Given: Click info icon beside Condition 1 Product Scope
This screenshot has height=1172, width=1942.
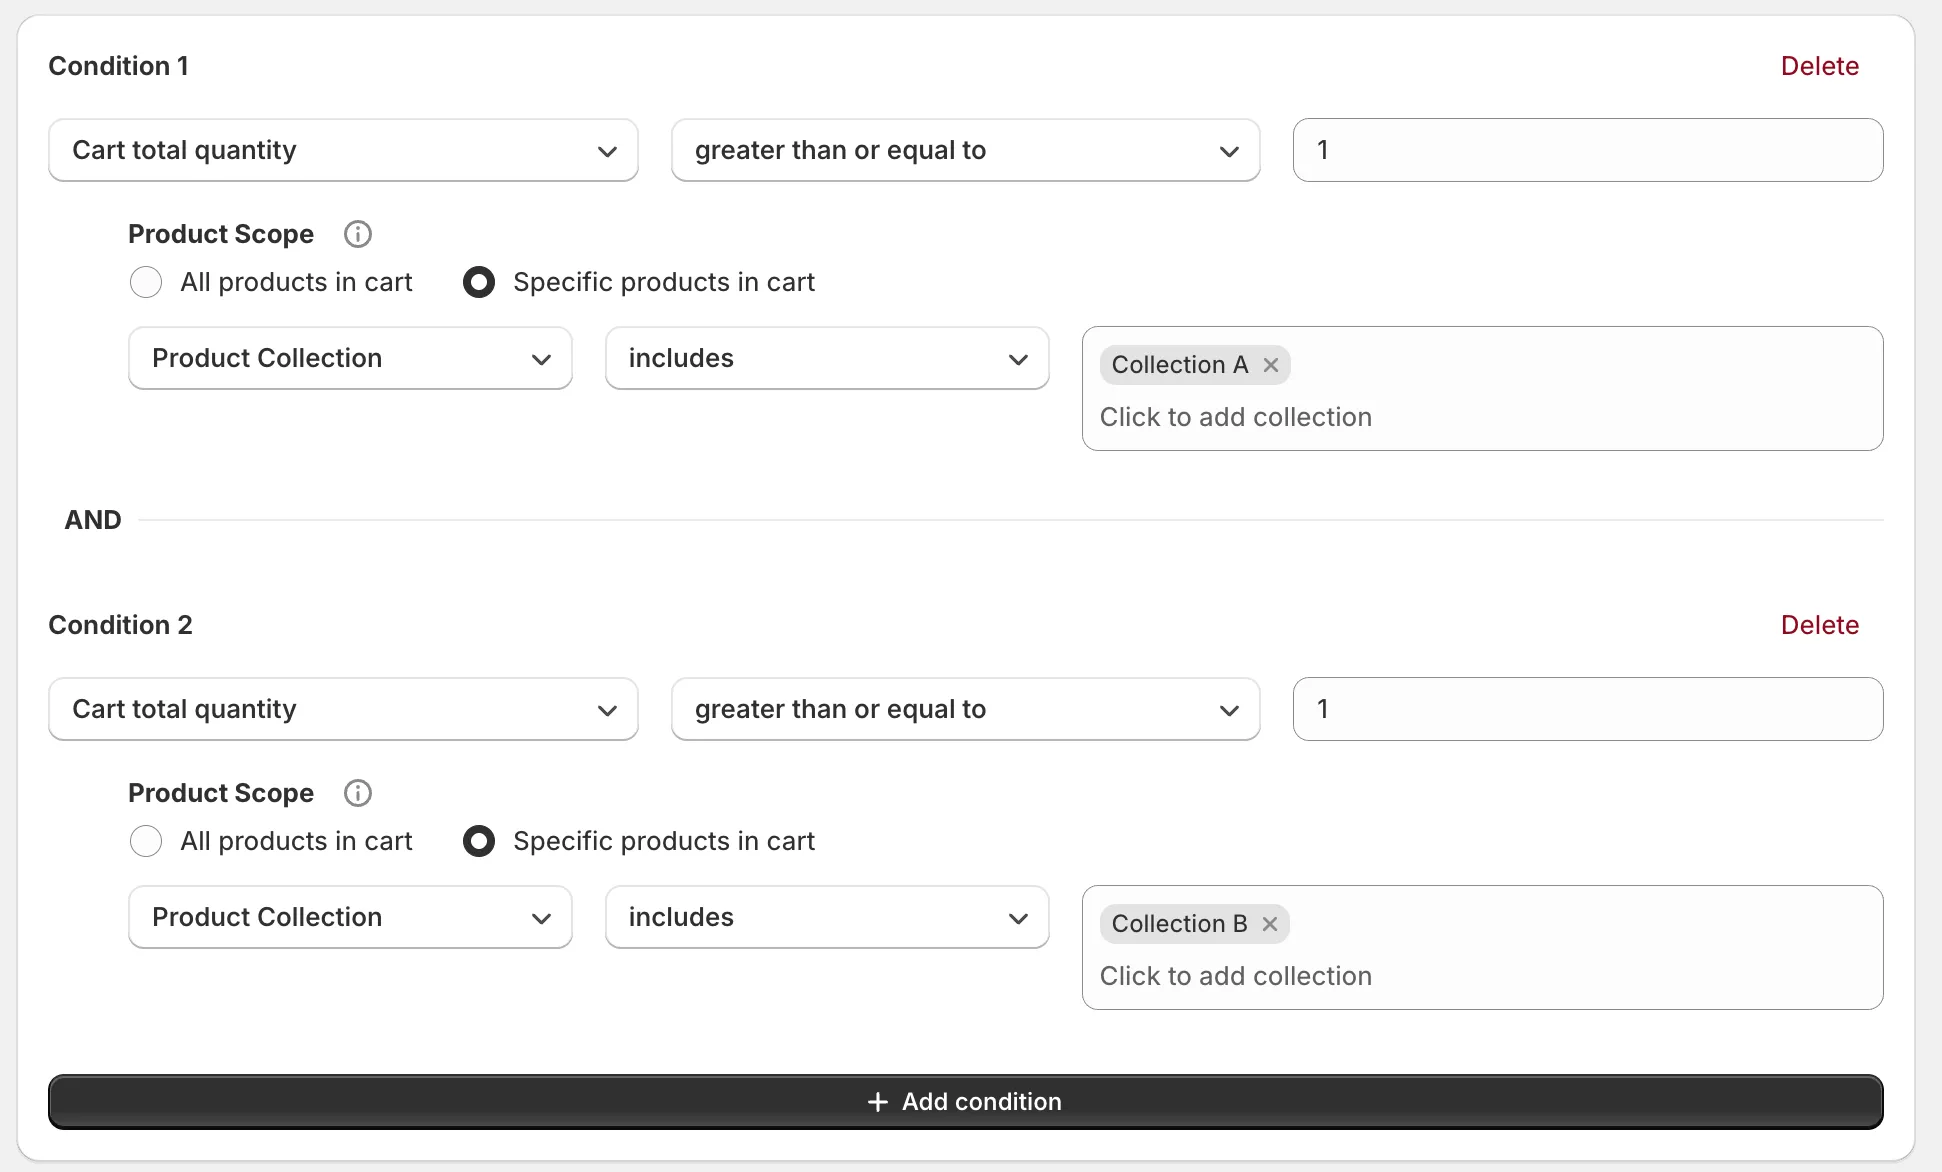Looking at the screenshot, I should 357,234.
